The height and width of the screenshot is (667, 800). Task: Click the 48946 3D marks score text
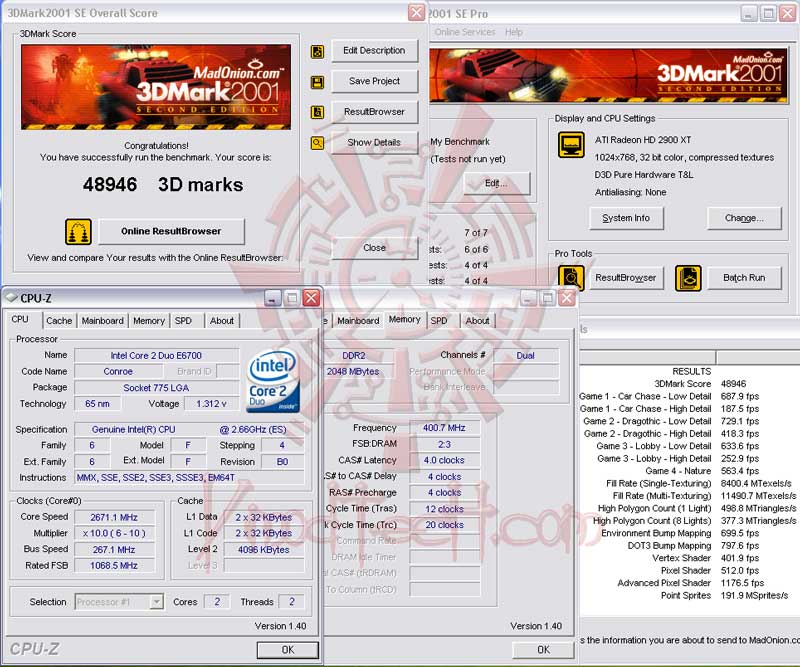tap(163, 185)
